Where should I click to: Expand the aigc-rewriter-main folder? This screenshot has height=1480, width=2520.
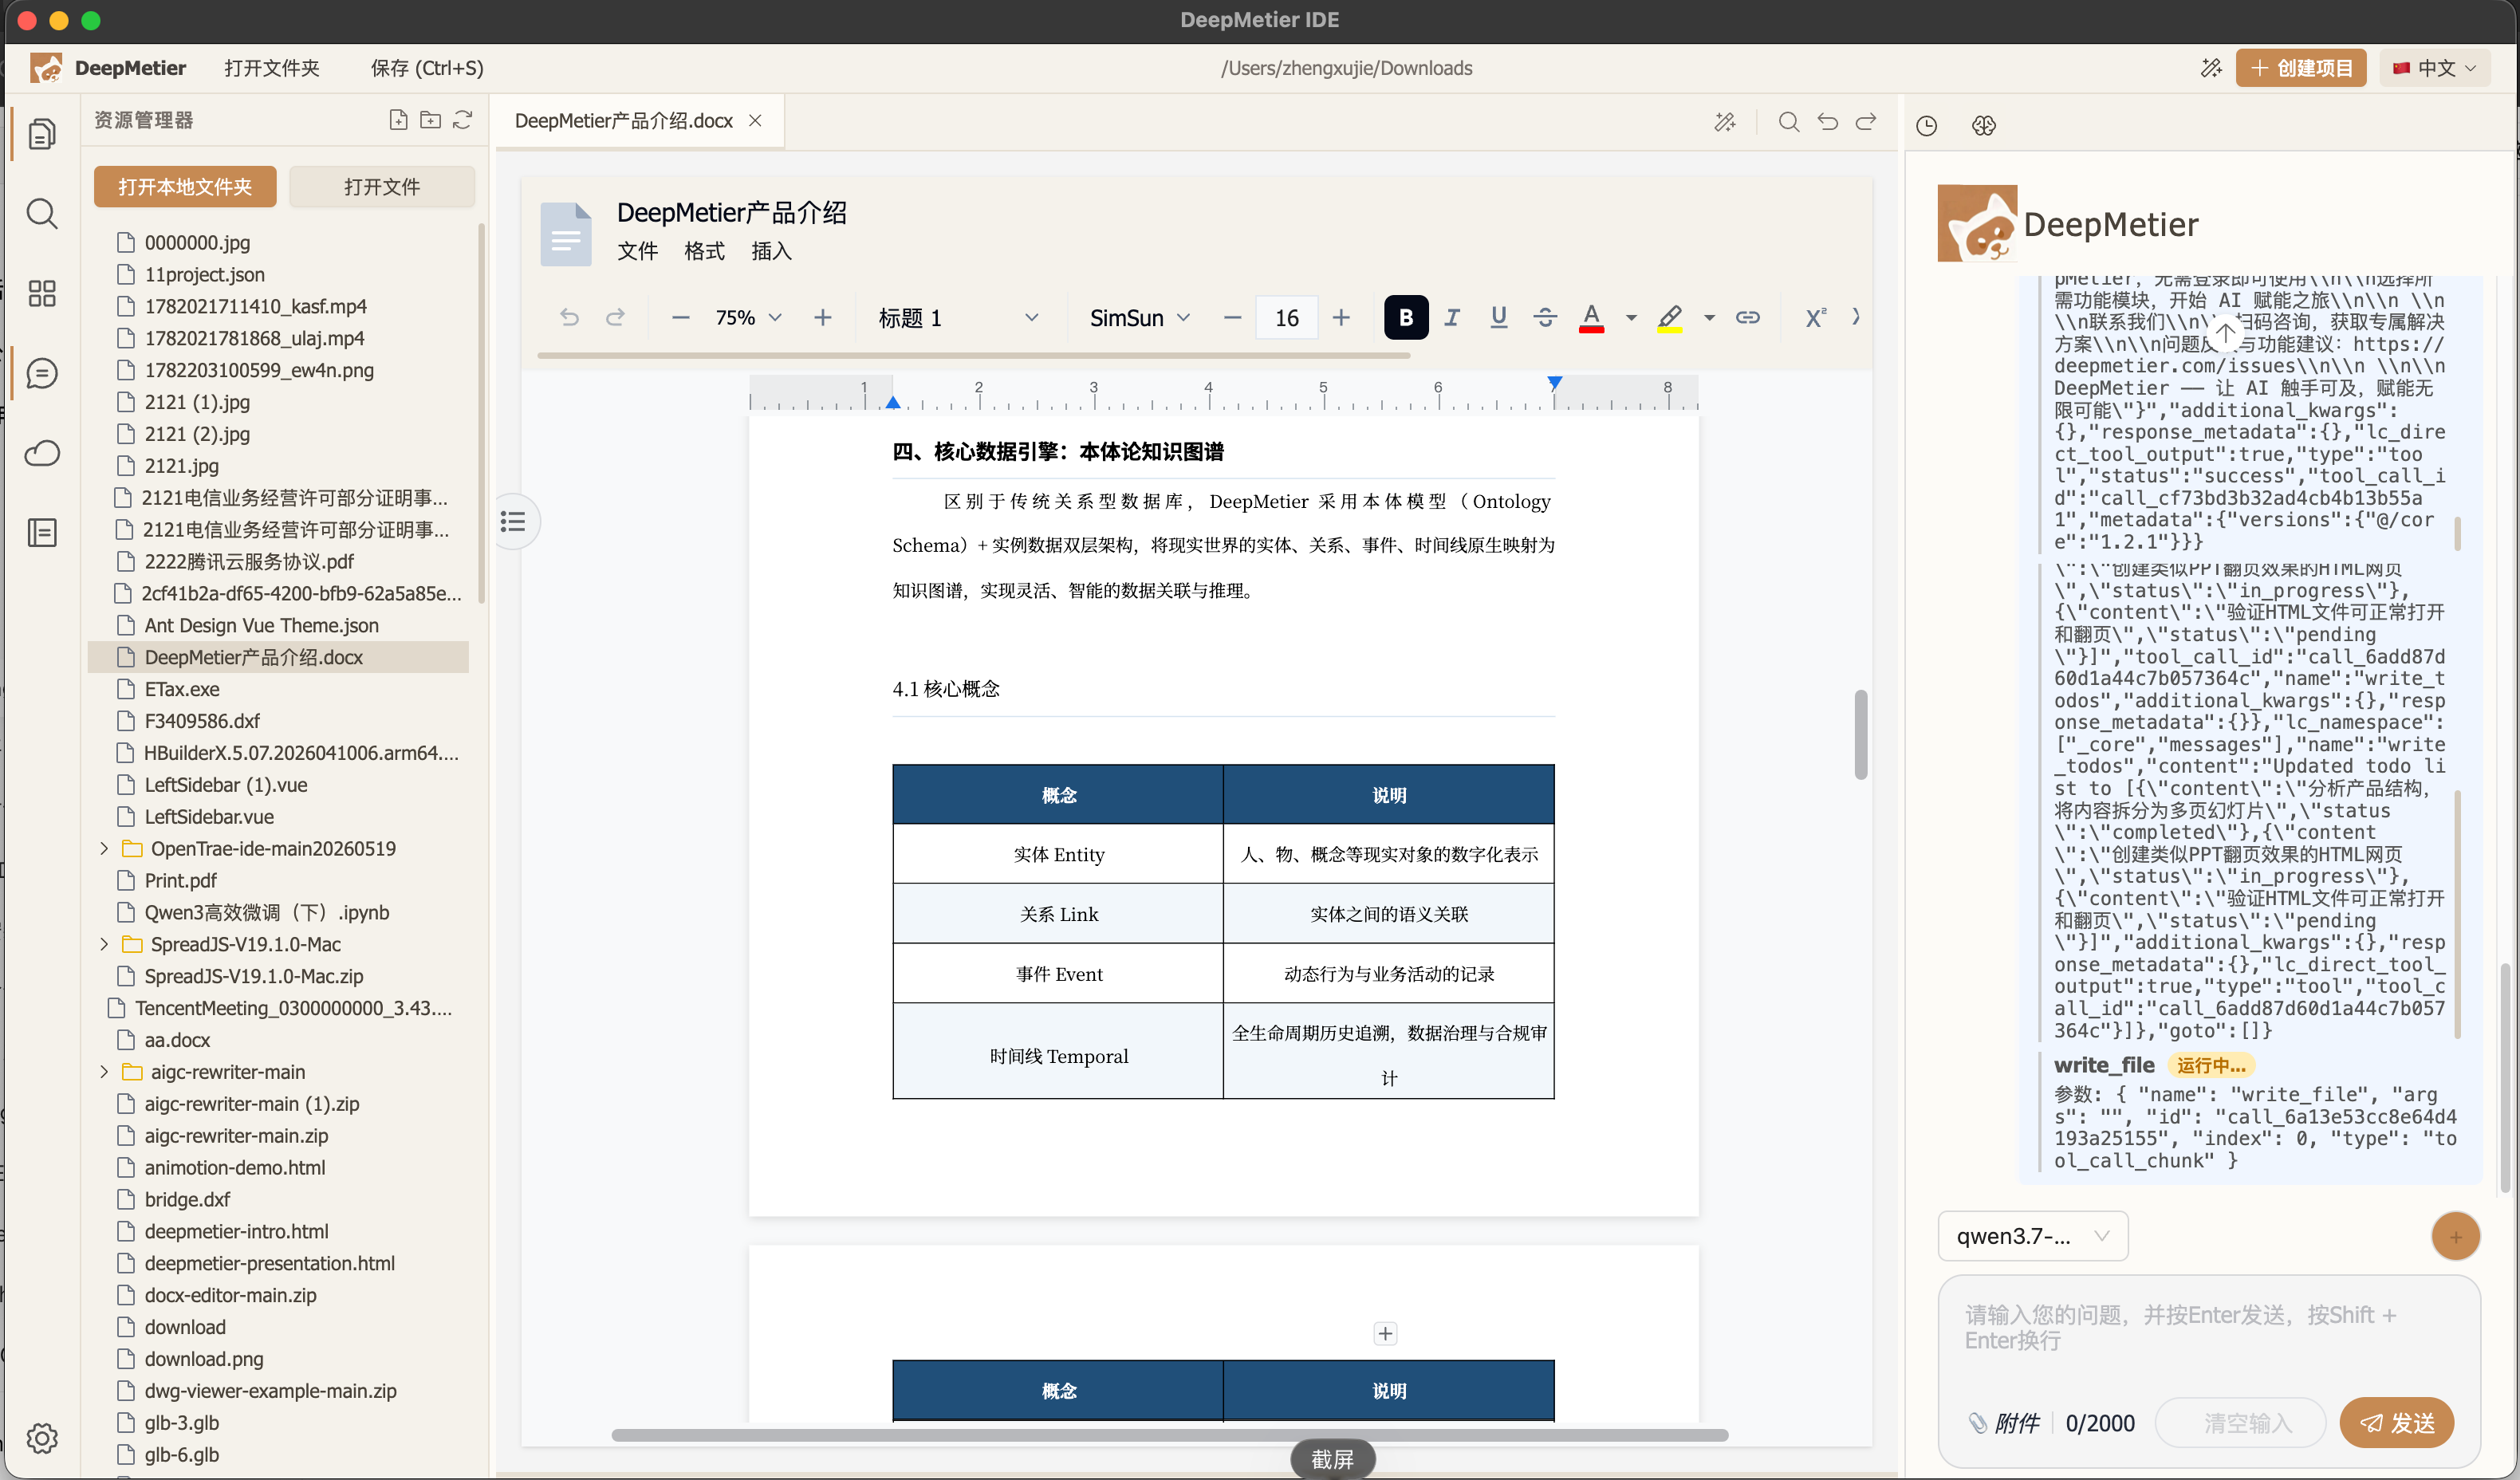pyautogui.click(x=104, y=1071)
